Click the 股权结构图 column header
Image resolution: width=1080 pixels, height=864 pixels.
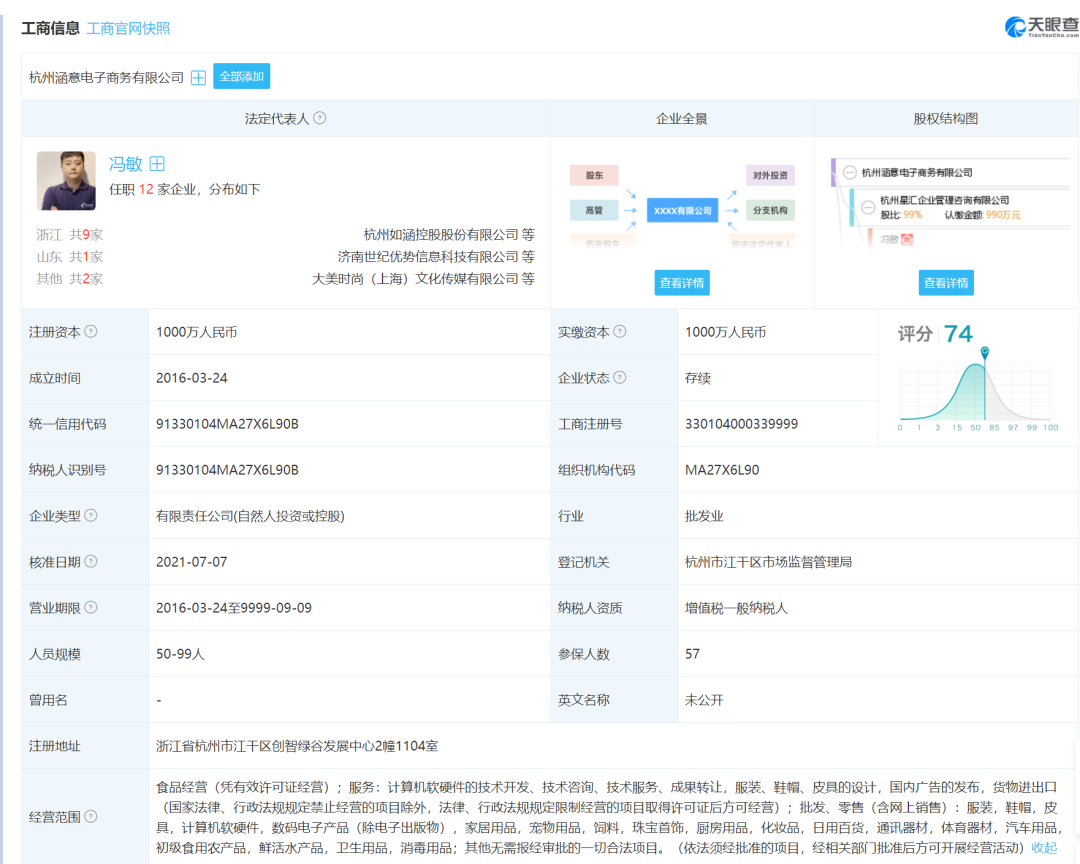pos(946,119)
